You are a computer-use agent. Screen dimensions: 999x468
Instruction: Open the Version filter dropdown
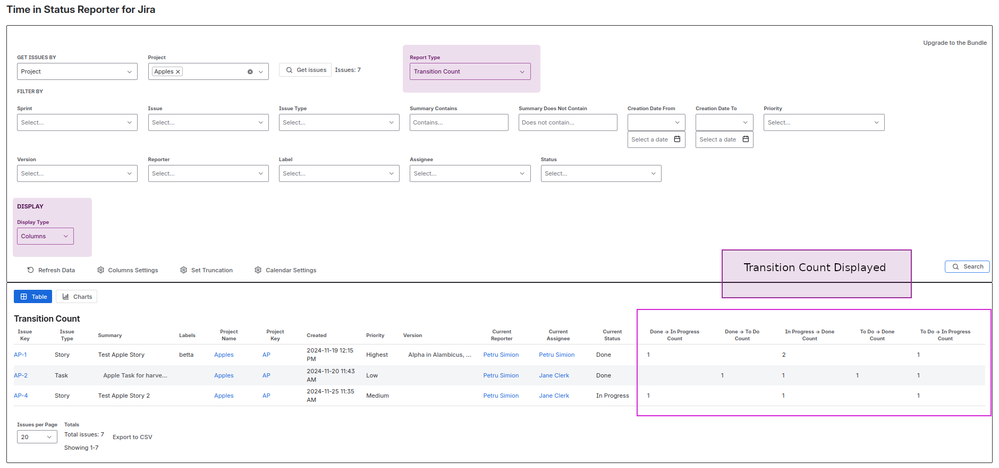point(77,173)
